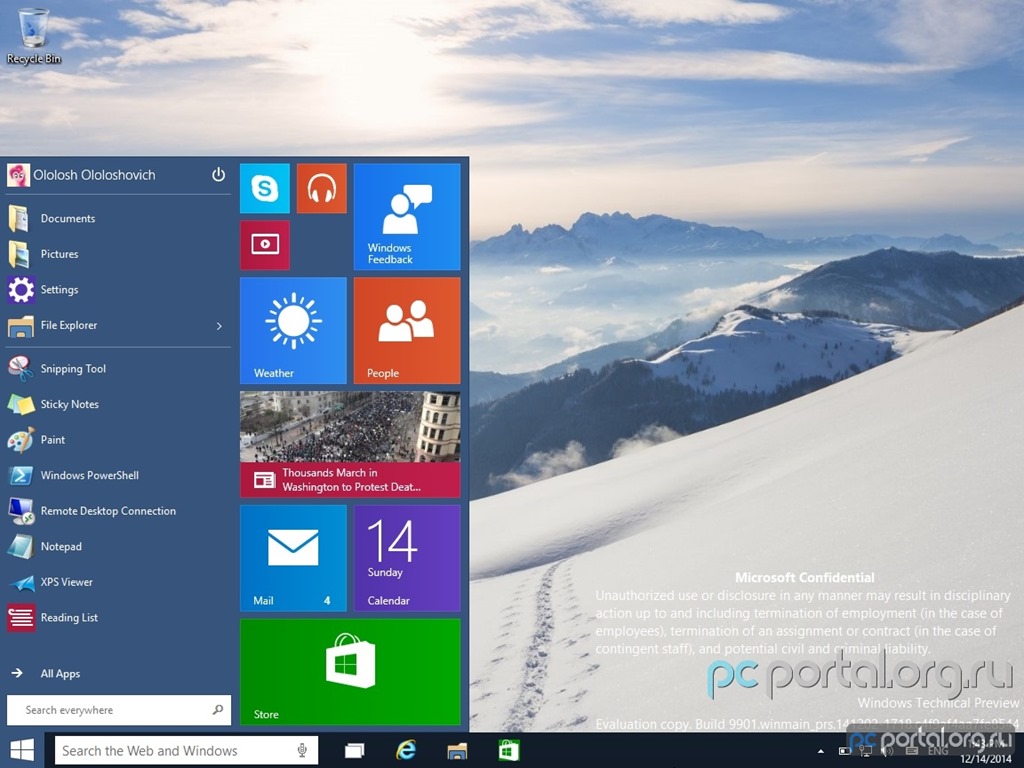Image resolution: width=1024 pixels, height=768 pixels.
Task: Open the Store tile
Action: [x=350, y=670]
